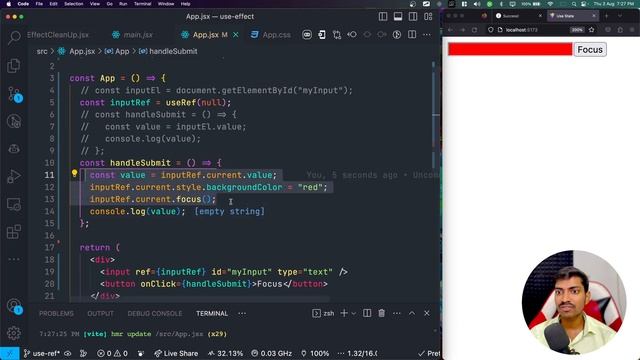The image size is (640, 360).
Task: Click the Split Editor Right icon
Action: click(x=412, y=35)
